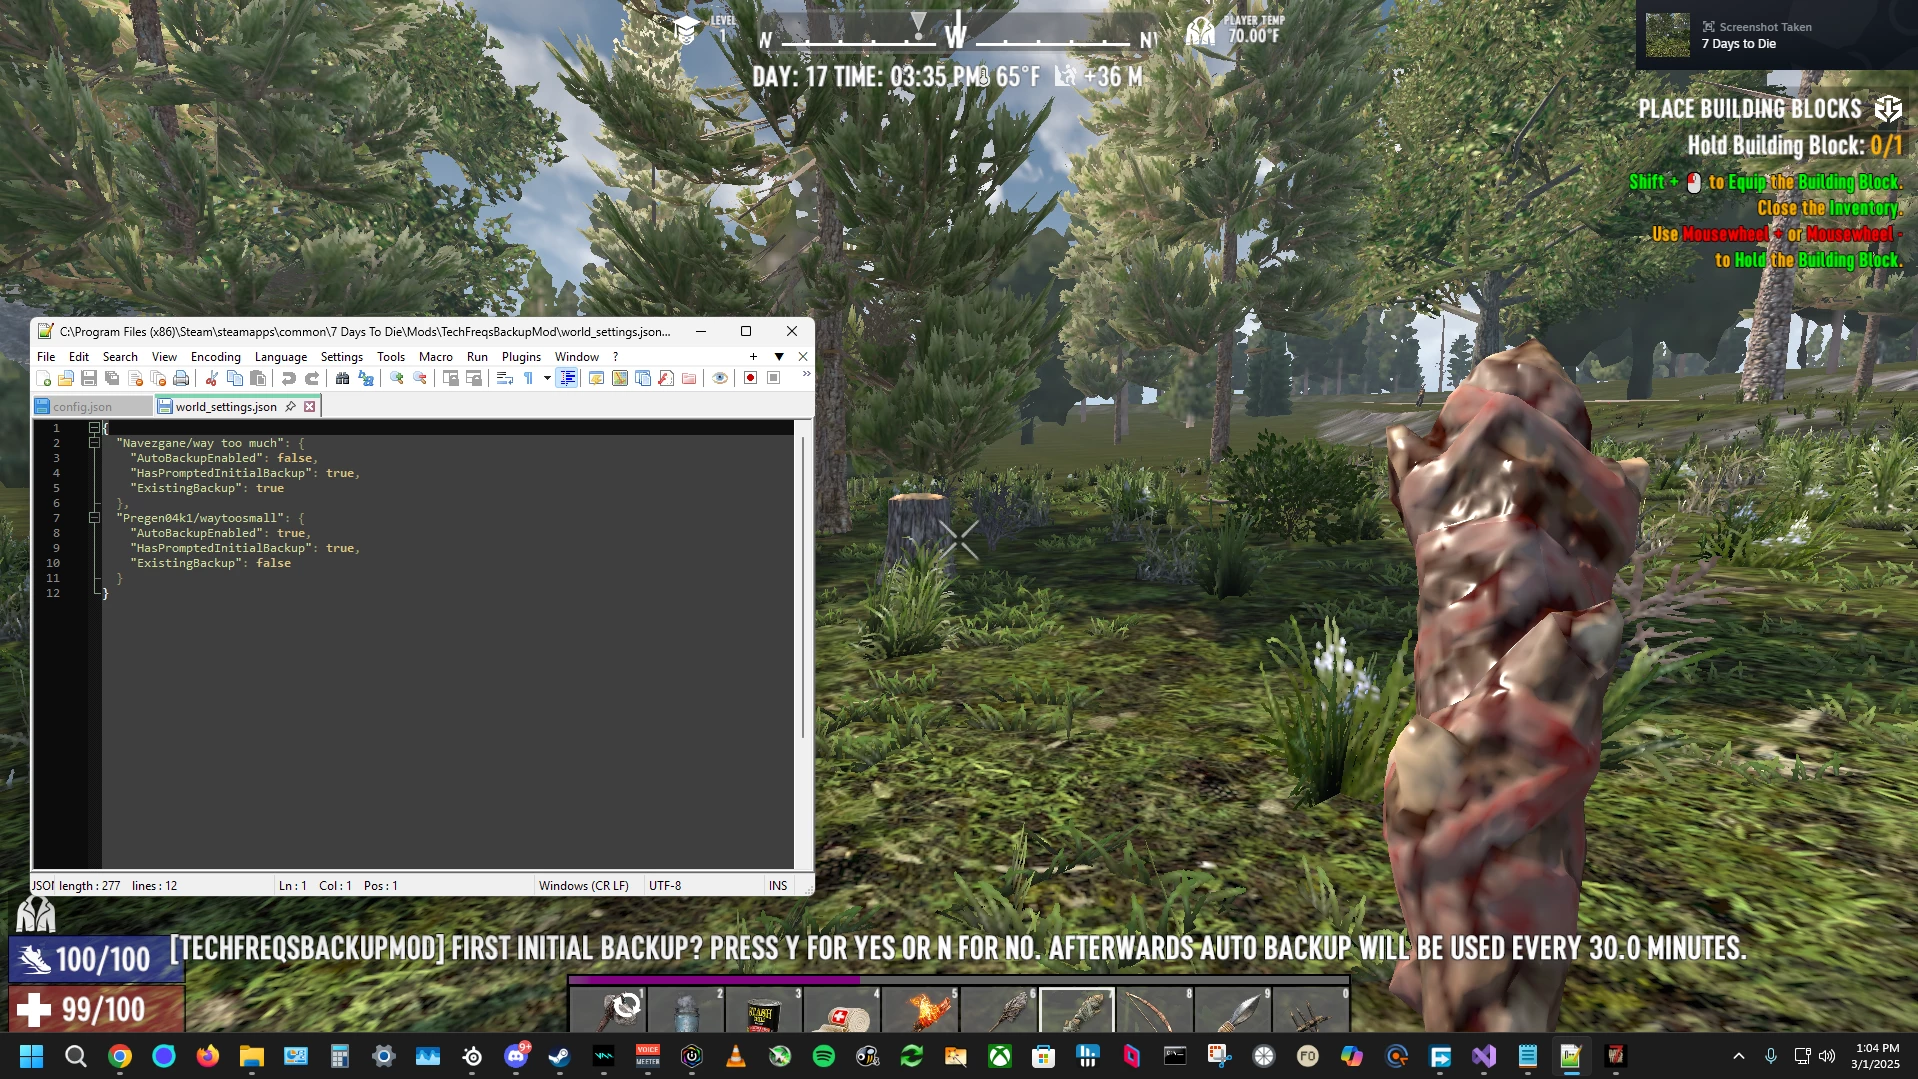Toggle Word wrap toolbar icon
Viewport: 1918px width, 1079px height.
pos(504,378)
